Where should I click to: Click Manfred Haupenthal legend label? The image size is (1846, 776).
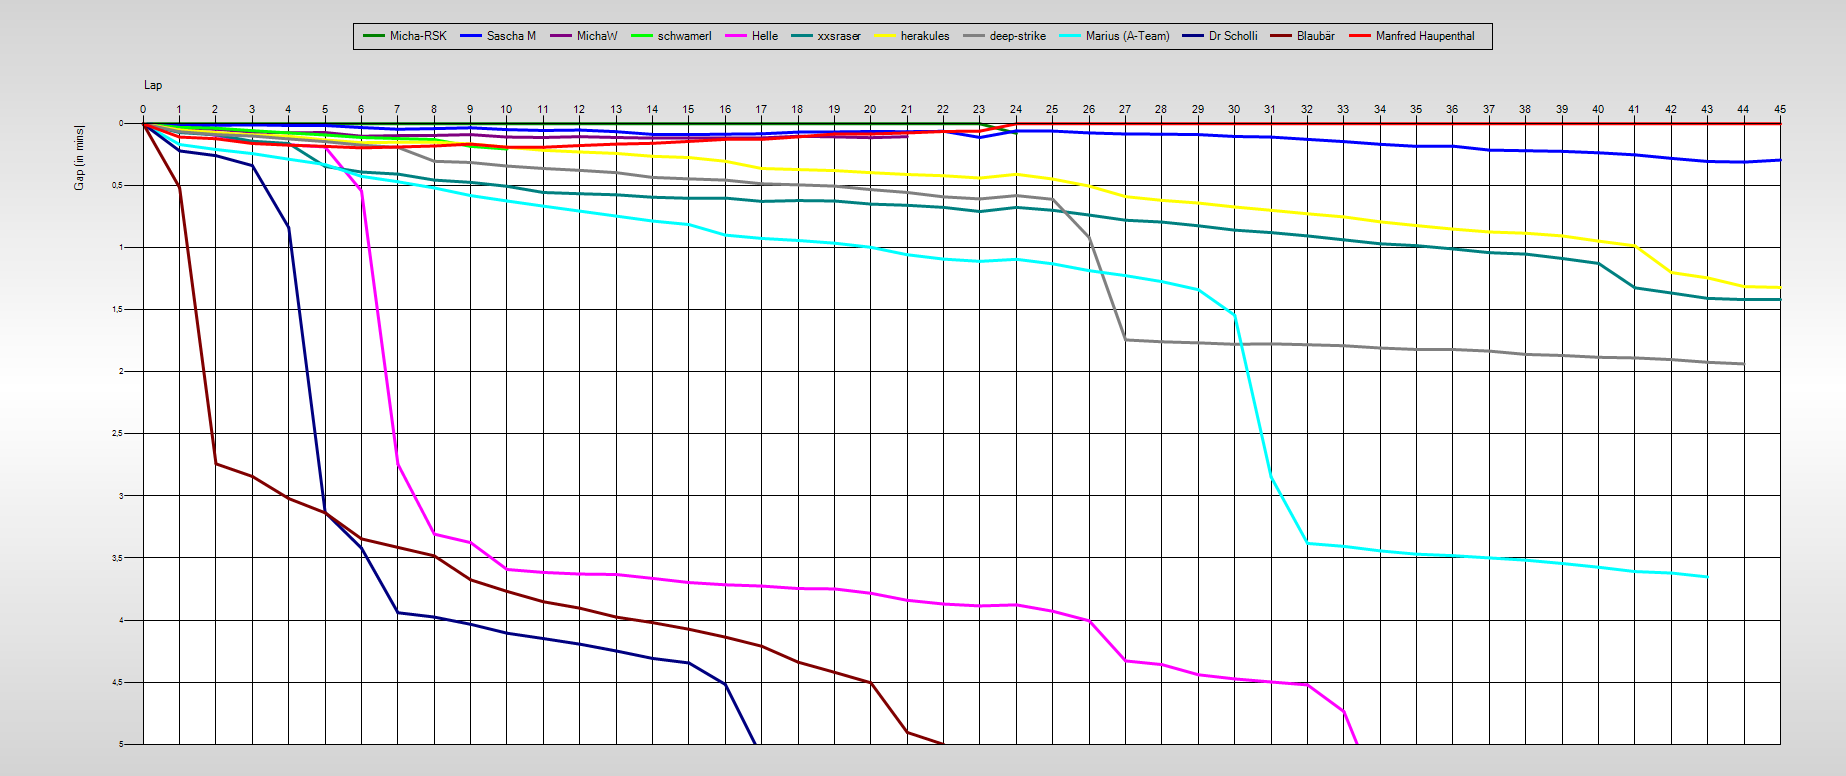(x=1425, y=36)
